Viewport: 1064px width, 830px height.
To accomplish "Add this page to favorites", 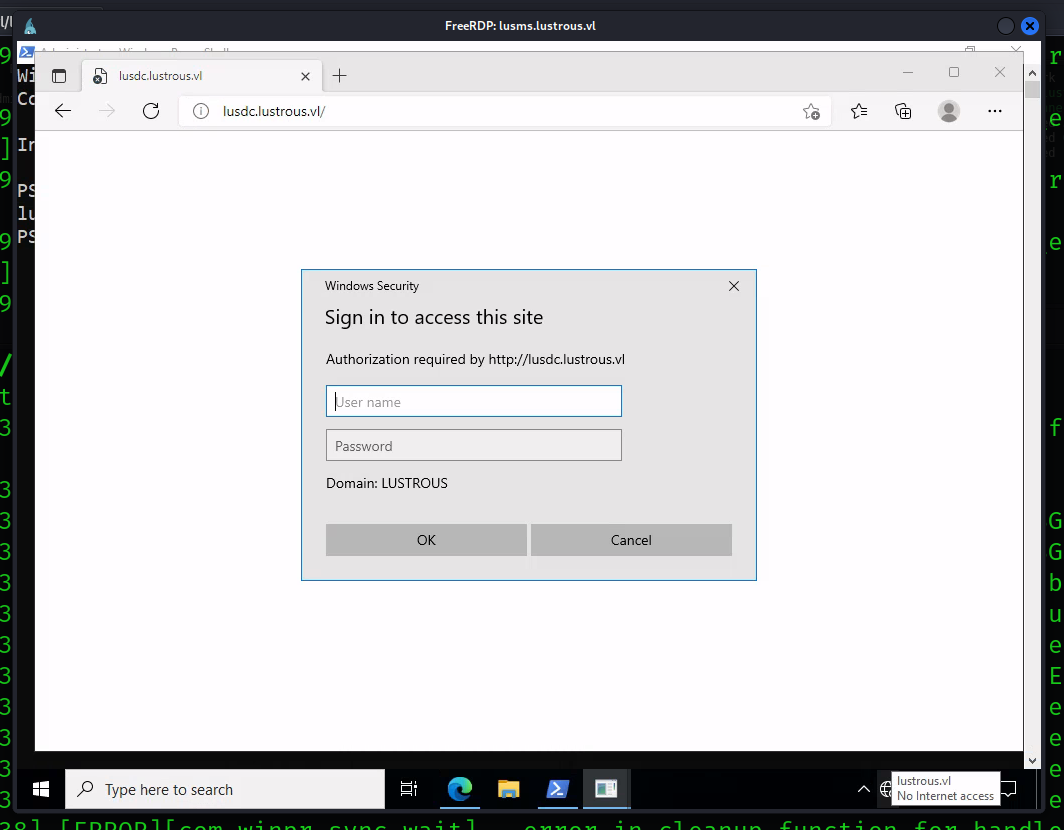I will pyautogui.click(x=811, y=111).
